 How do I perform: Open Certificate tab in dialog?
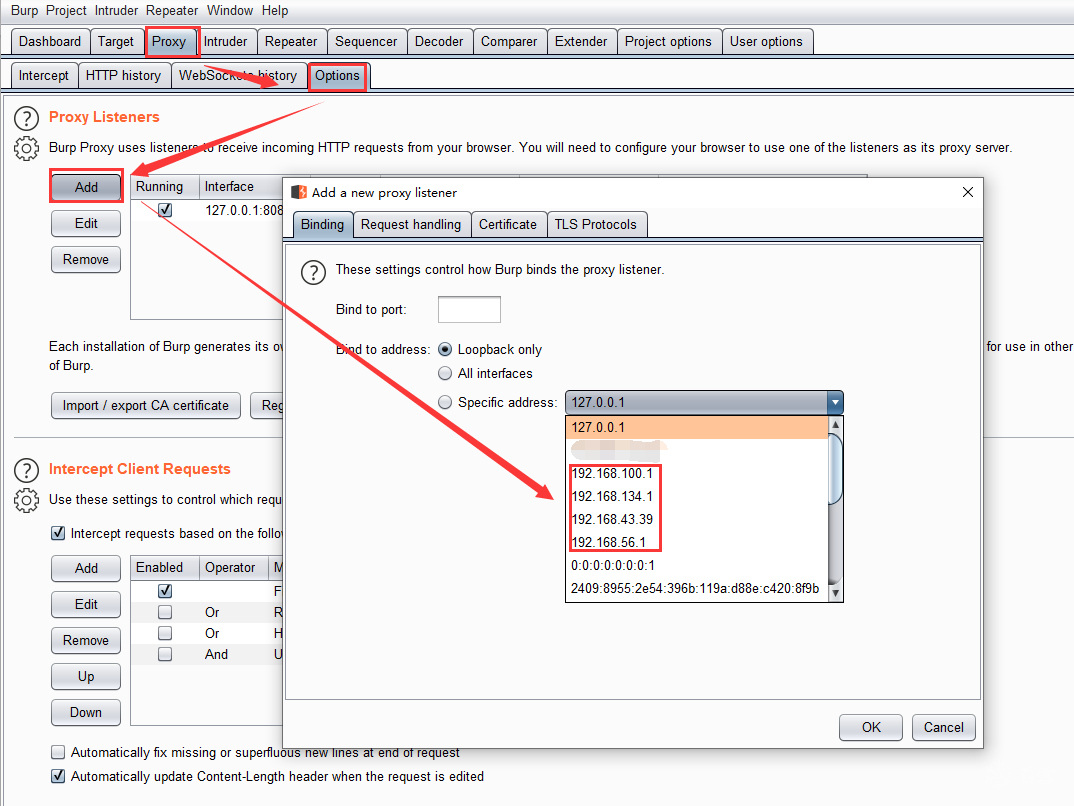[508, 224]
